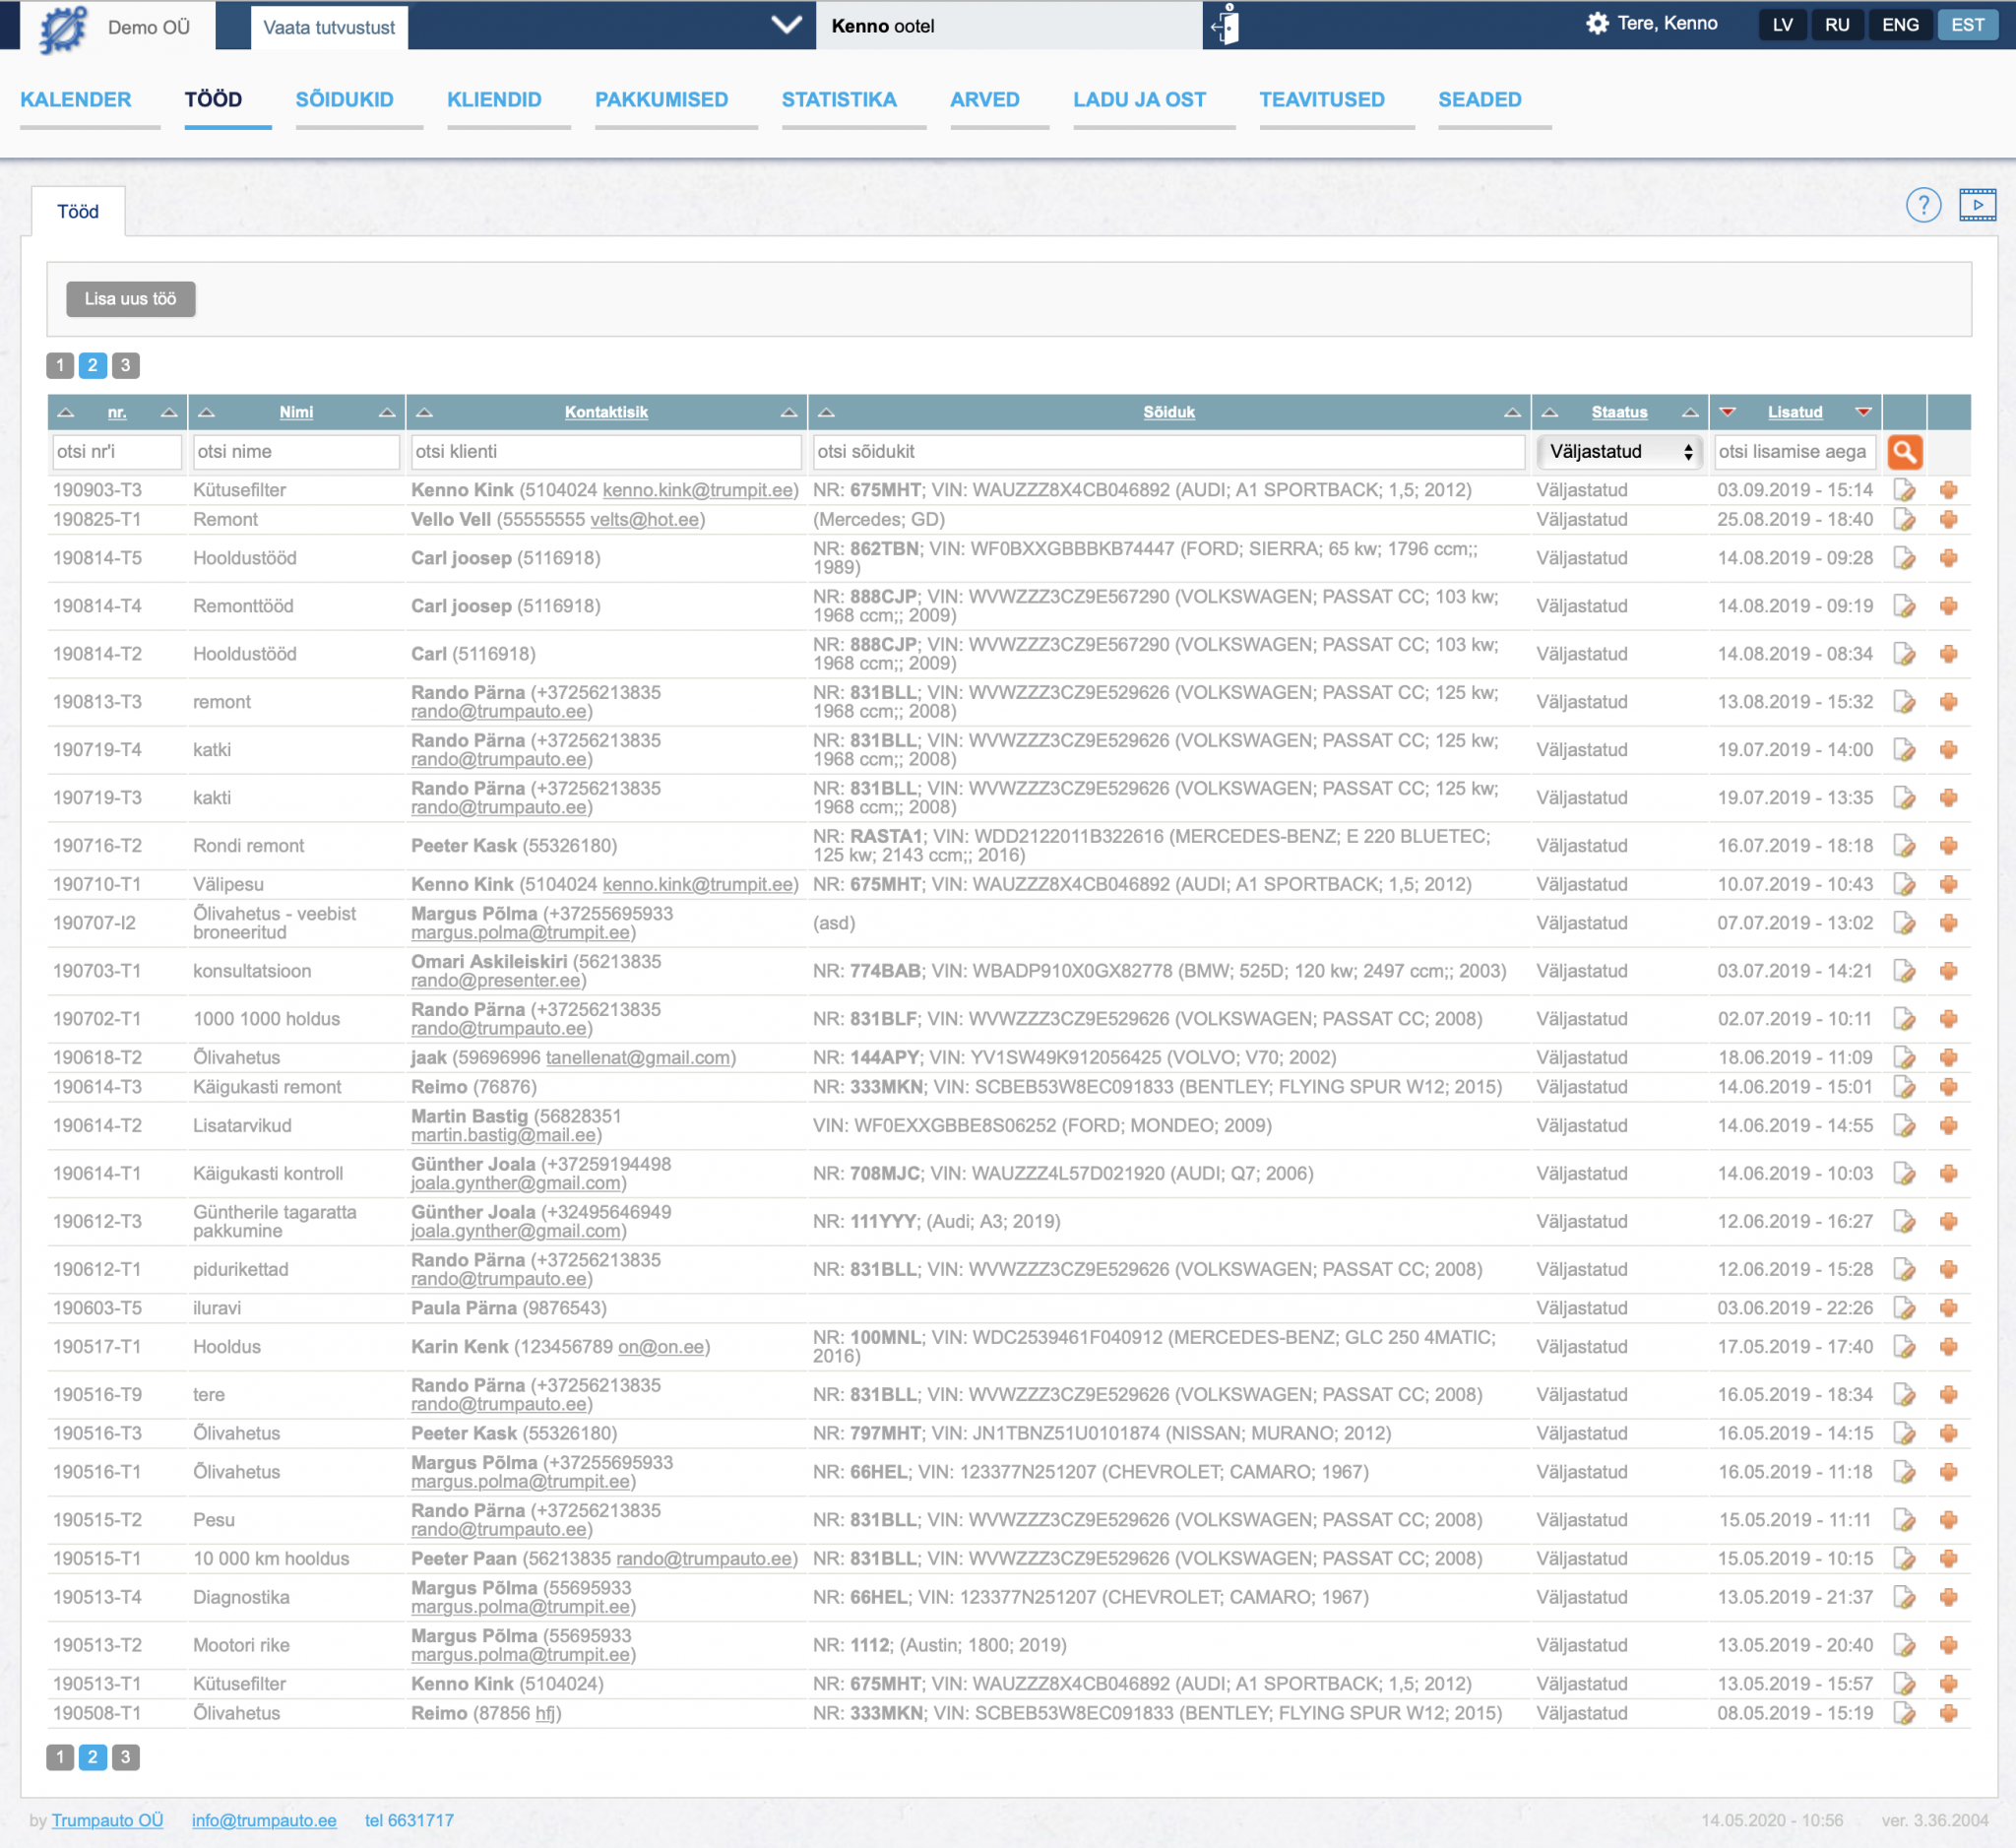Click the otsi sõidukit search field
Screen dimensions: 2016x1848
click(x=1167, y=452)
